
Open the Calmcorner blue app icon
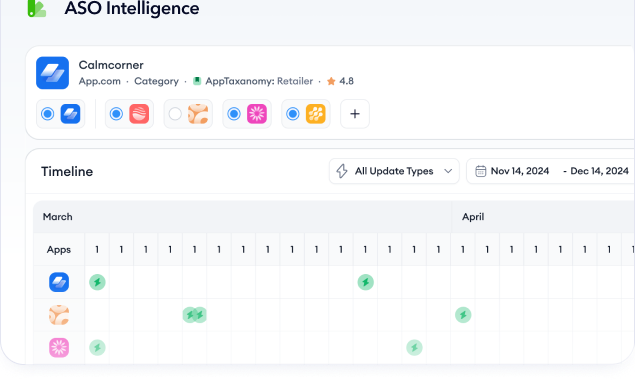click(x=52, y=73)
